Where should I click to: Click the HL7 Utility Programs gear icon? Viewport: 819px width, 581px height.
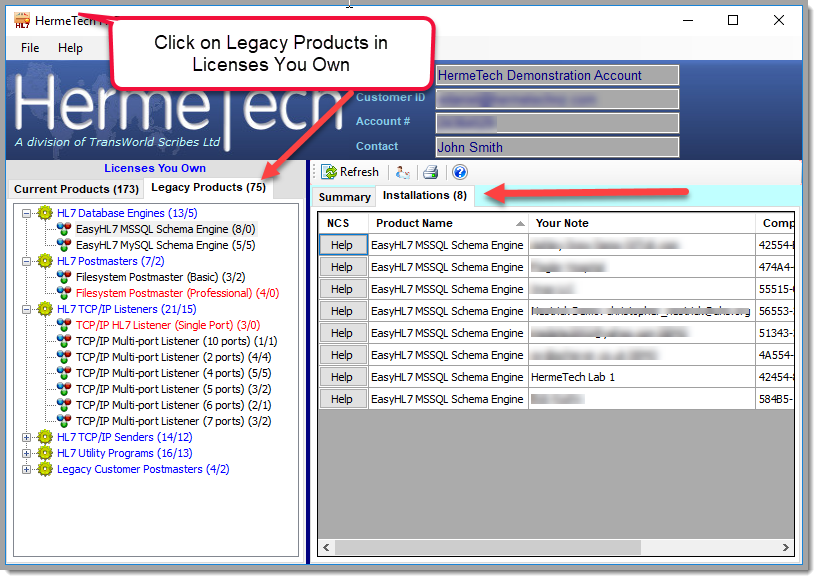[x=45, y=453]
